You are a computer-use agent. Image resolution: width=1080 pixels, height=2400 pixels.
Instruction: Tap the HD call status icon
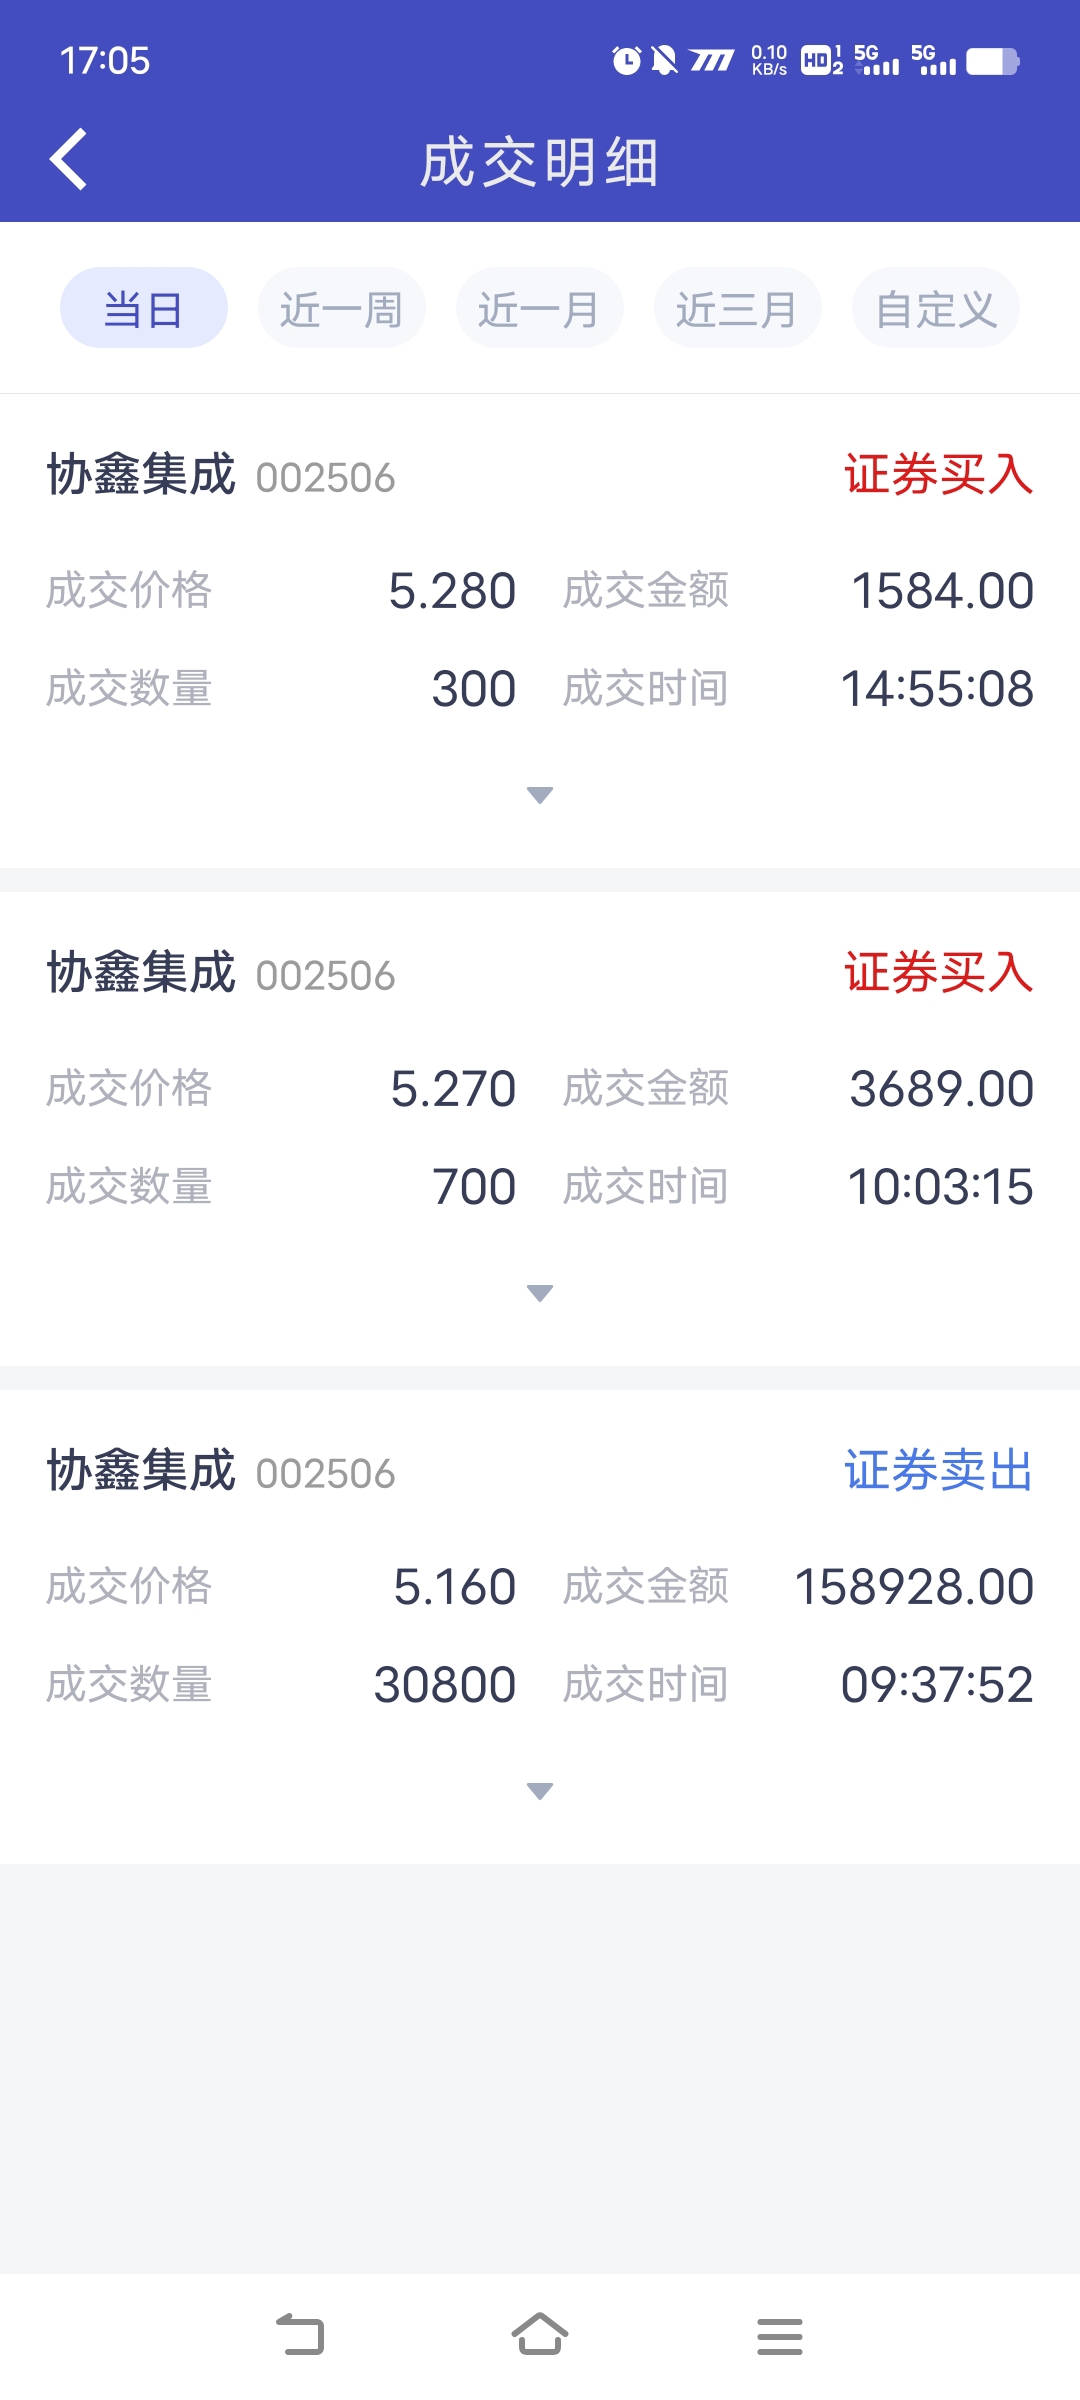821,61
